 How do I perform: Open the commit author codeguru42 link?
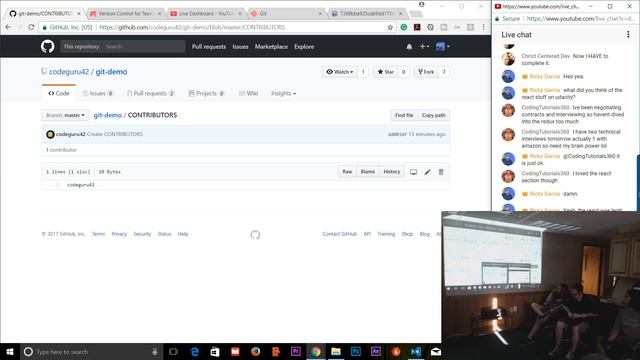pos(71,134)
